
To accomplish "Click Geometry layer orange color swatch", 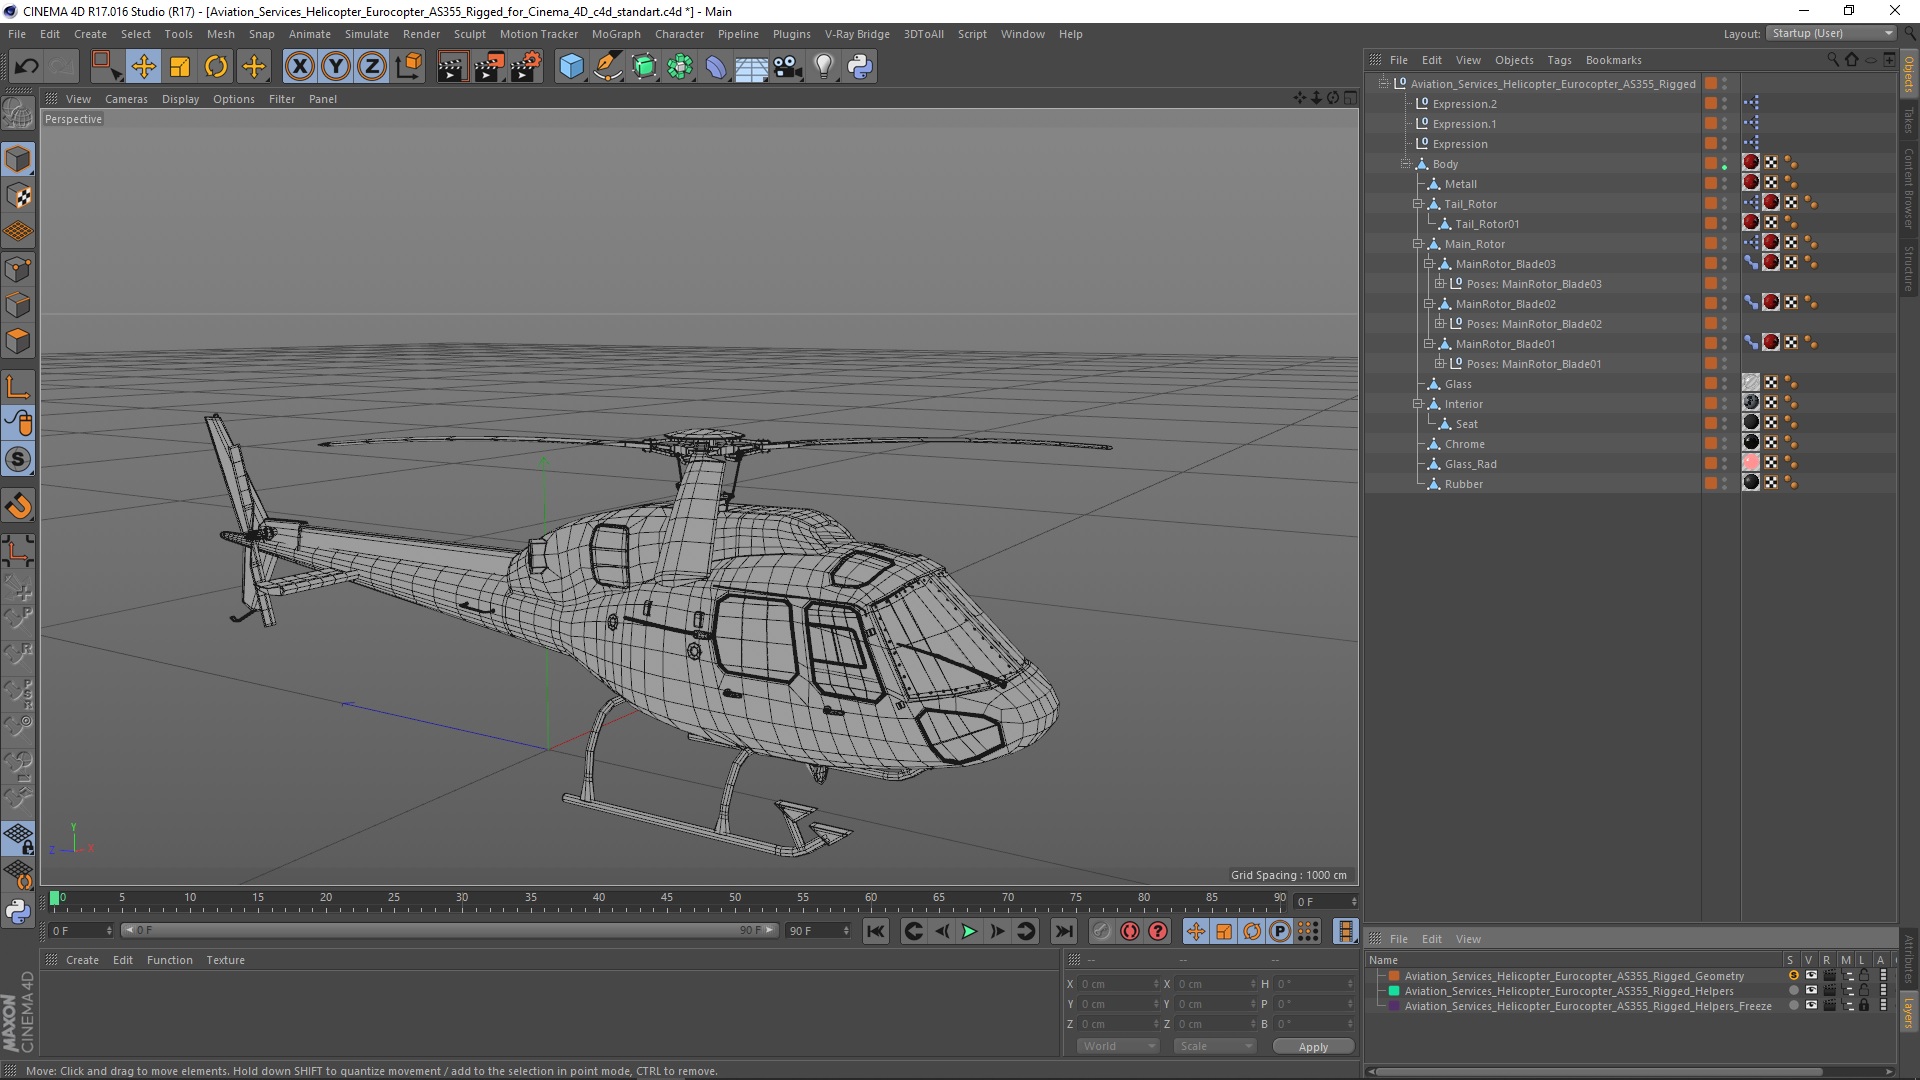I will click(1394, 976).
